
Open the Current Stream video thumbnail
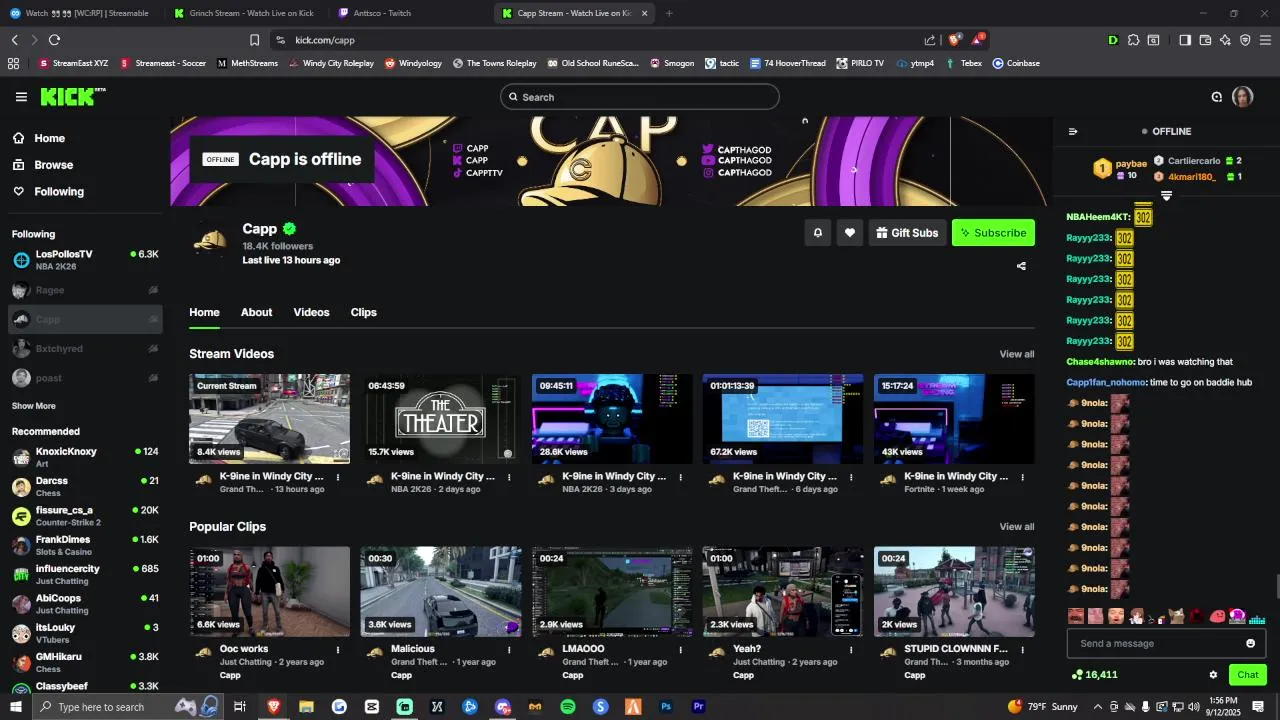point(270,419)
